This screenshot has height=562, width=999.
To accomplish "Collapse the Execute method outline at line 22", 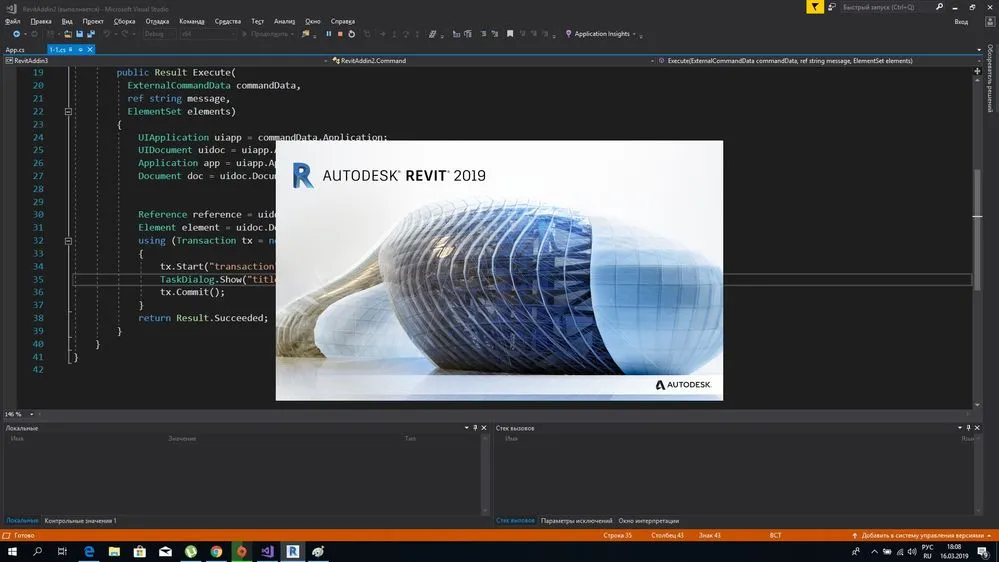I will [x=68, y=112].
